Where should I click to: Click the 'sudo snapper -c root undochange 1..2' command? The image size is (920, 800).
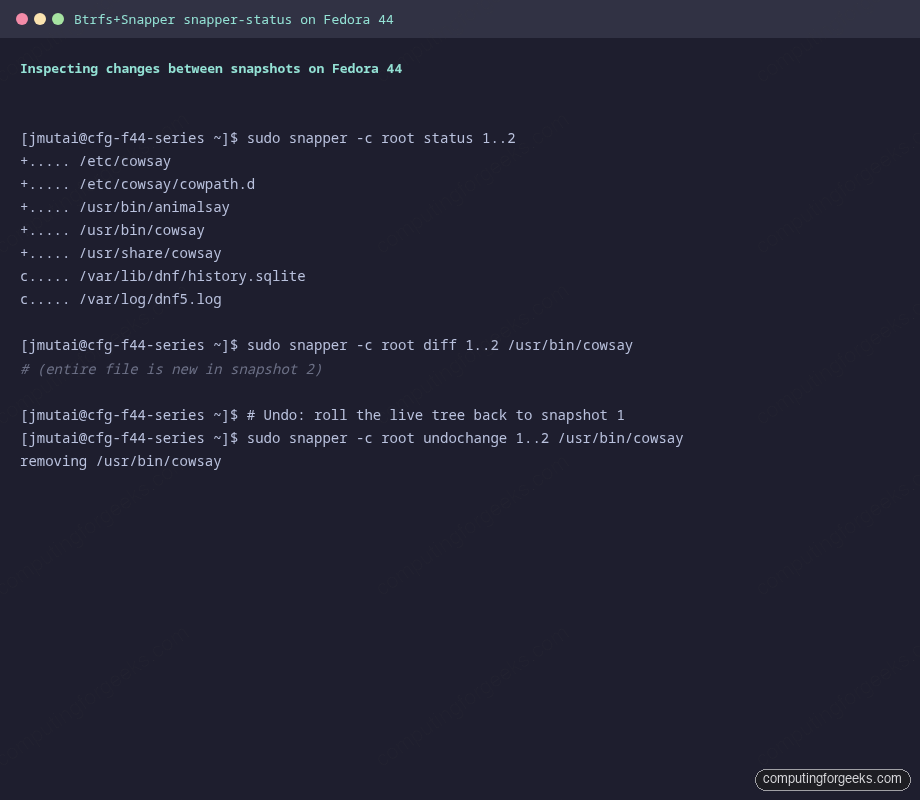(x=465, y=438)
